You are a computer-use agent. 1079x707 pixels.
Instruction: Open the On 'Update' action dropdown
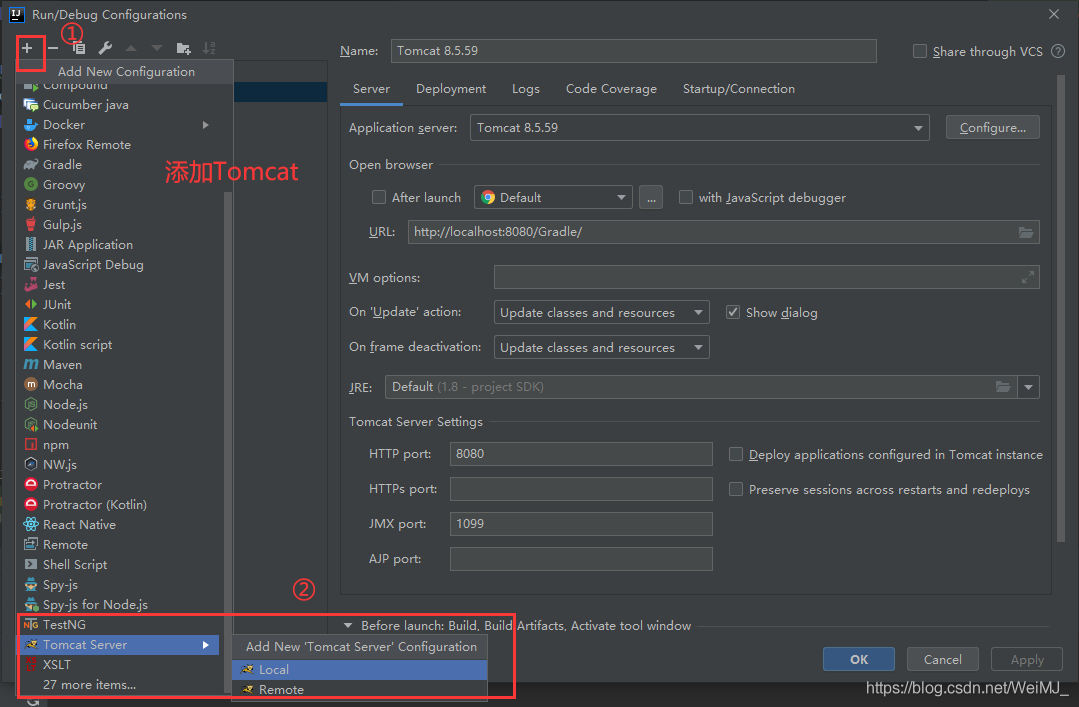(601, 313)
